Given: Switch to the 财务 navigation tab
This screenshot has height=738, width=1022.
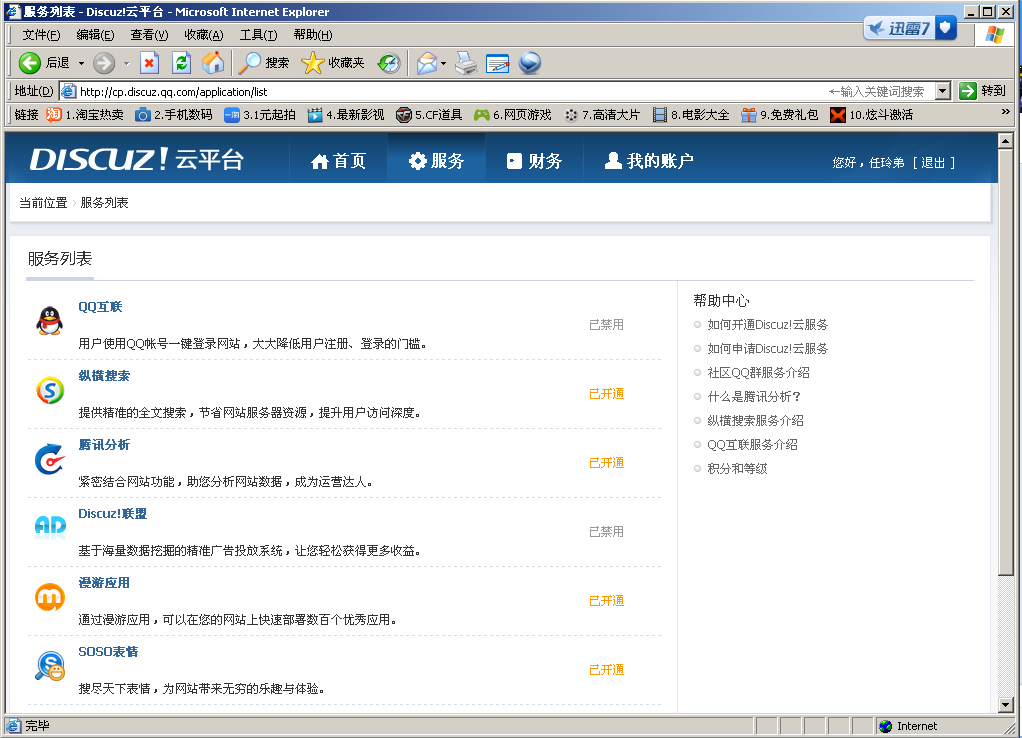Looking at the screenshot, I should click(534, 161).
